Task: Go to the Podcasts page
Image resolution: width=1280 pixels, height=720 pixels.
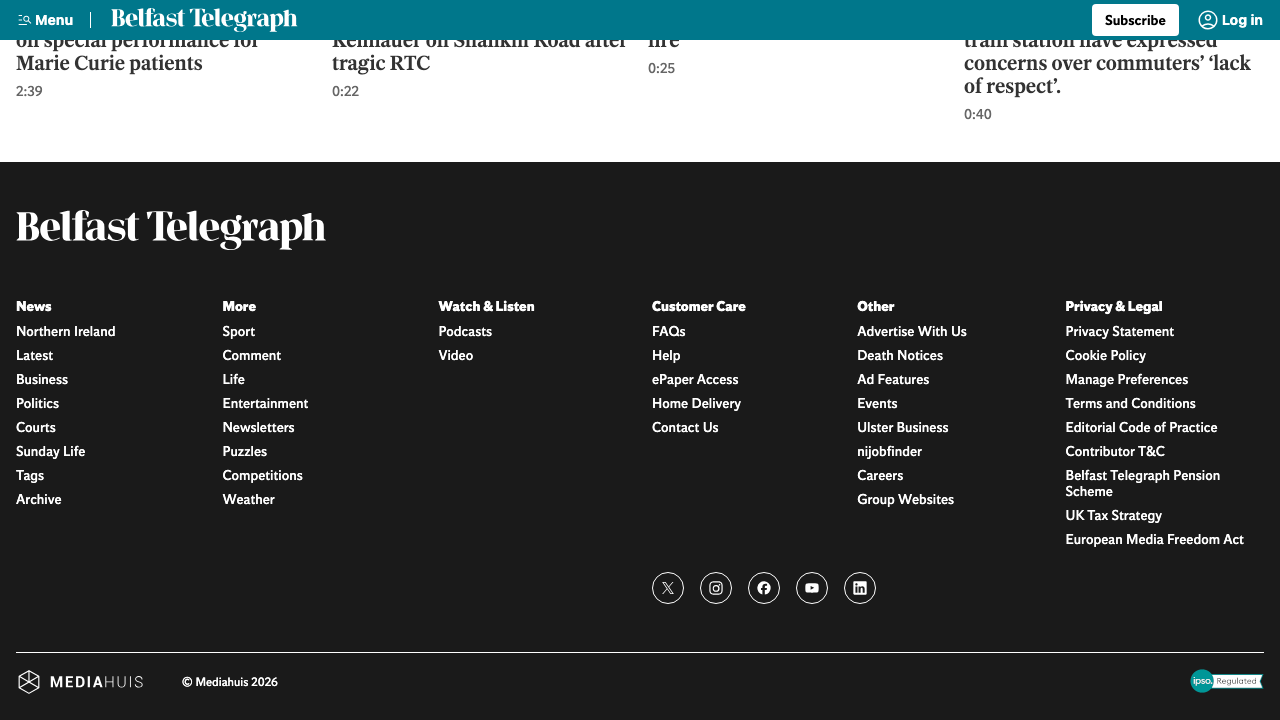Action: tap(465, 332)
